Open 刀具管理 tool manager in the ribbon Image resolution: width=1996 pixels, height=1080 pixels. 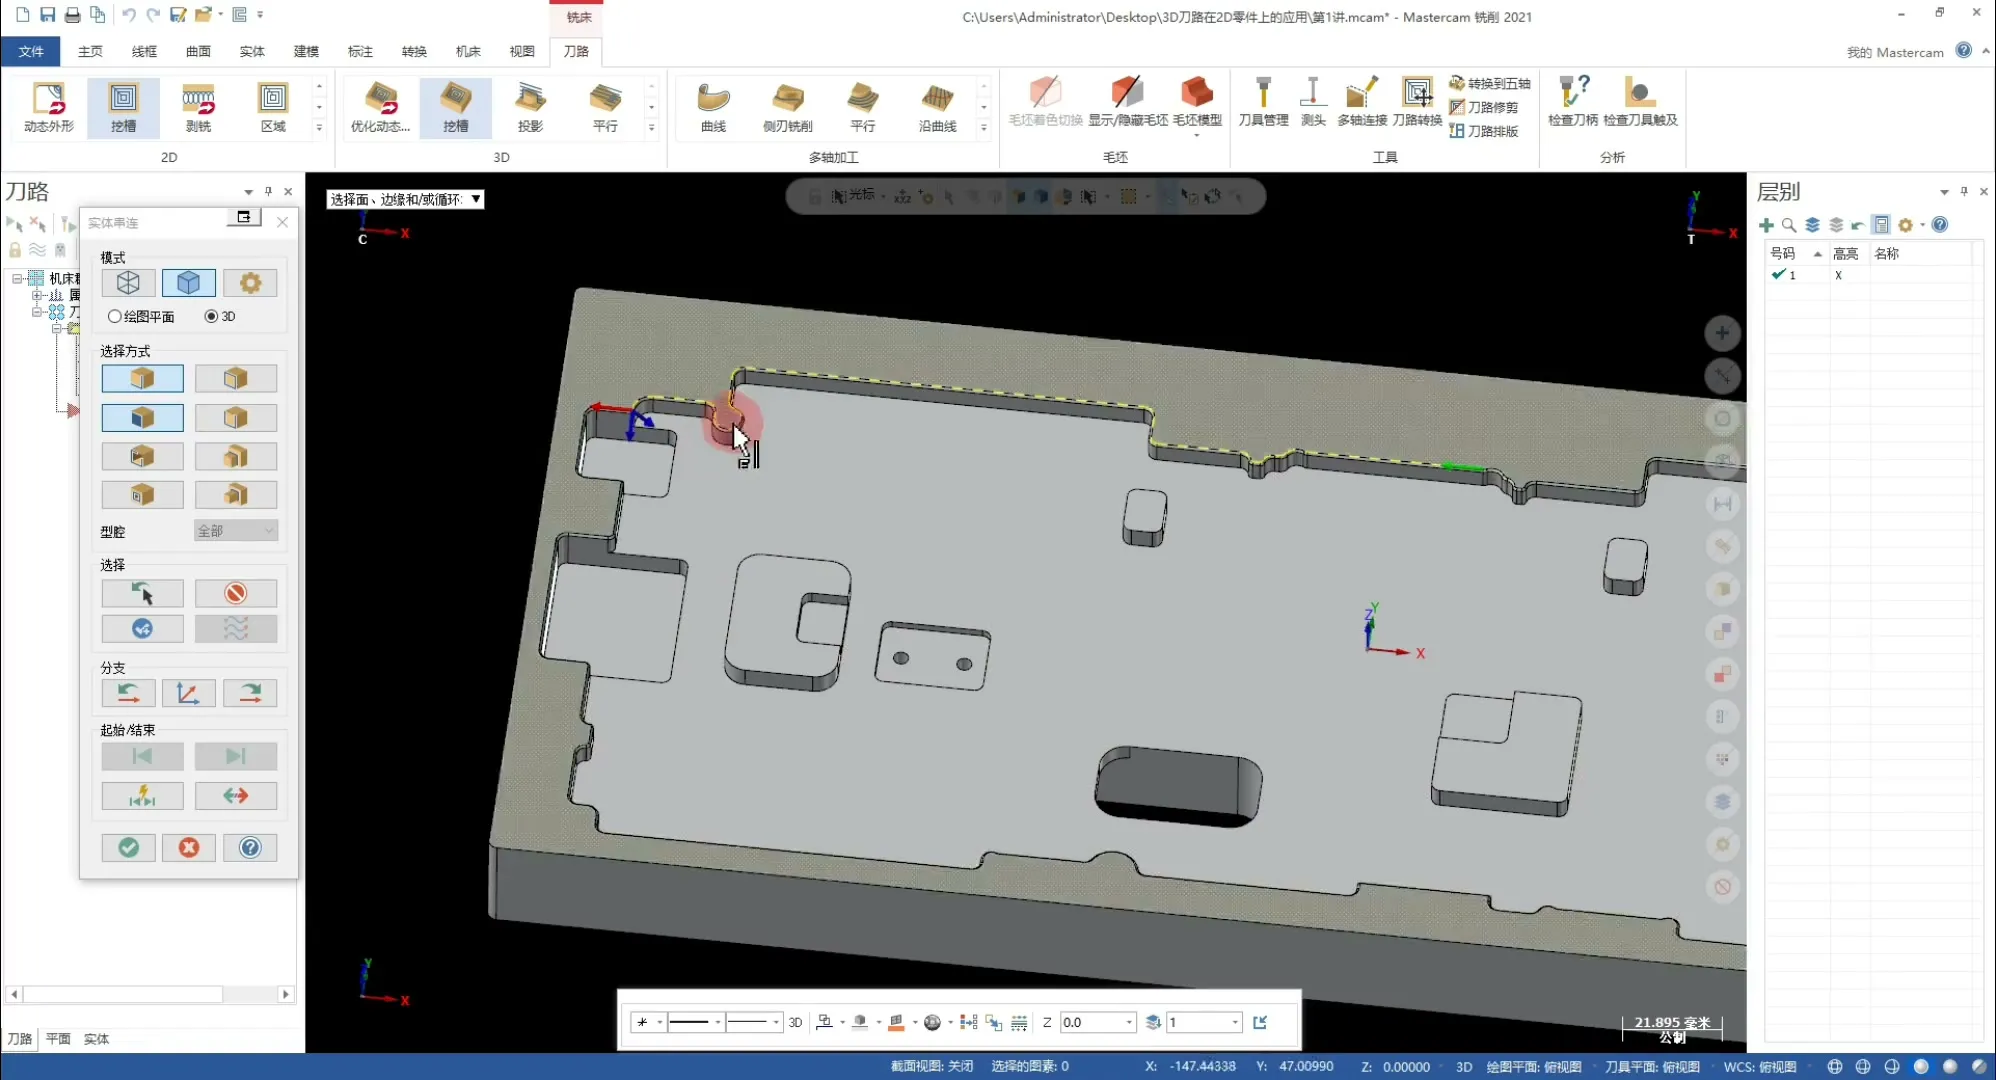pyautogui.click(x=1263, y=102)
